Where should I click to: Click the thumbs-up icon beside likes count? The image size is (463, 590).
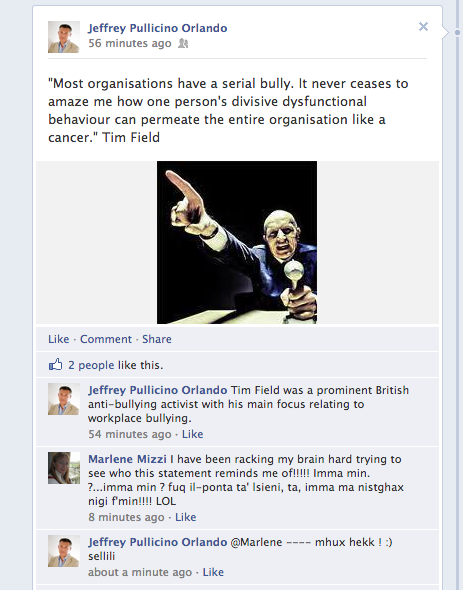(55, 364)
